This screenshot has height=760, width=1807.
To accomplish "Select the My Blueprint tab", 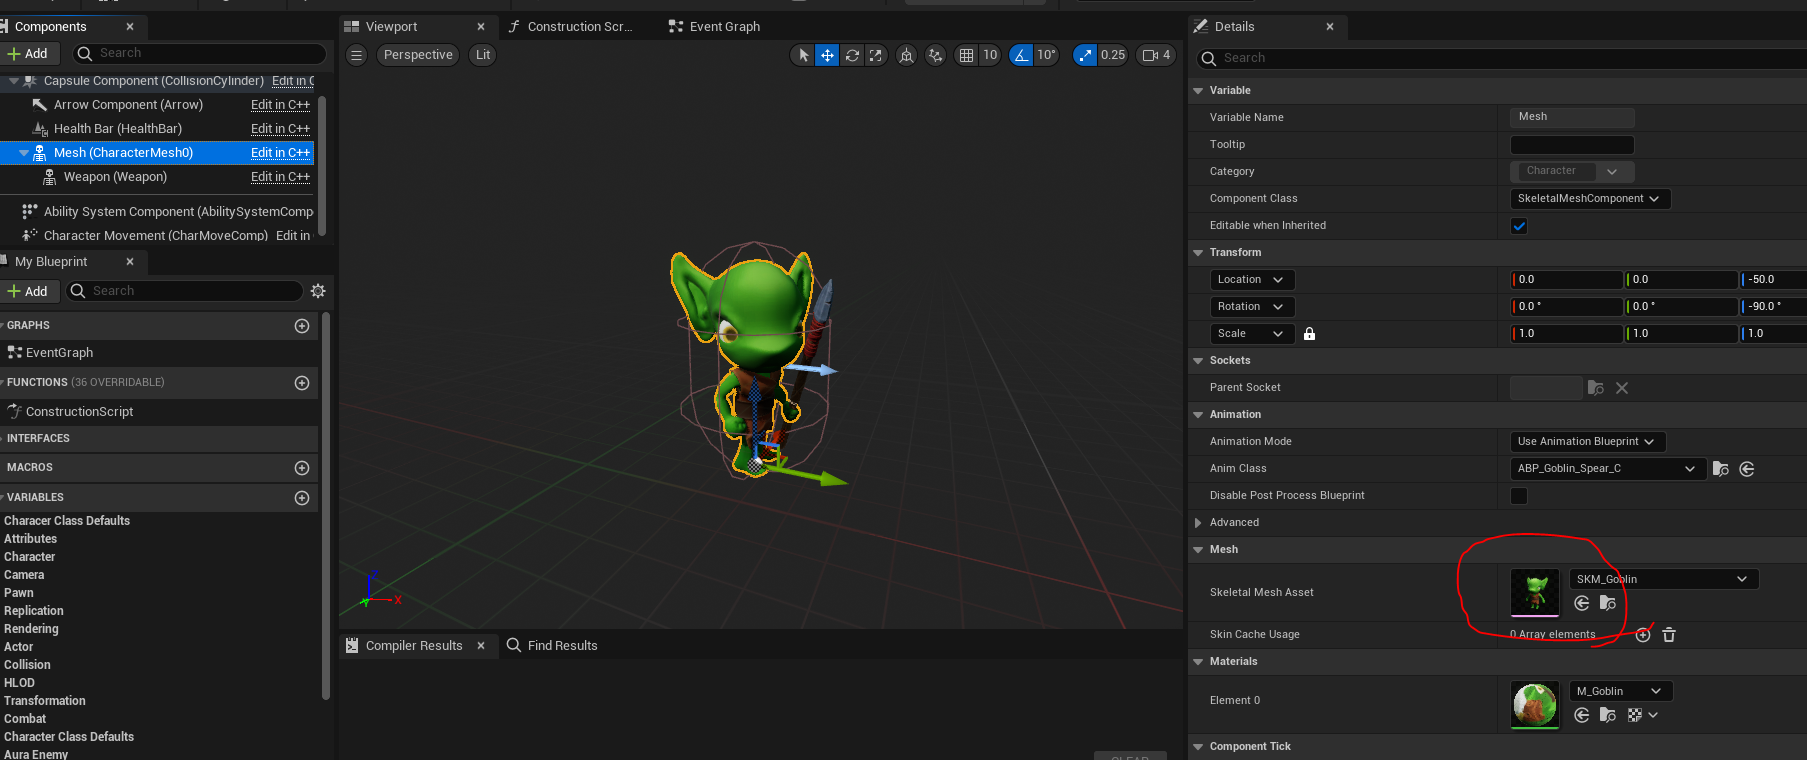I will pyautogui.click(x=51, y=262).
